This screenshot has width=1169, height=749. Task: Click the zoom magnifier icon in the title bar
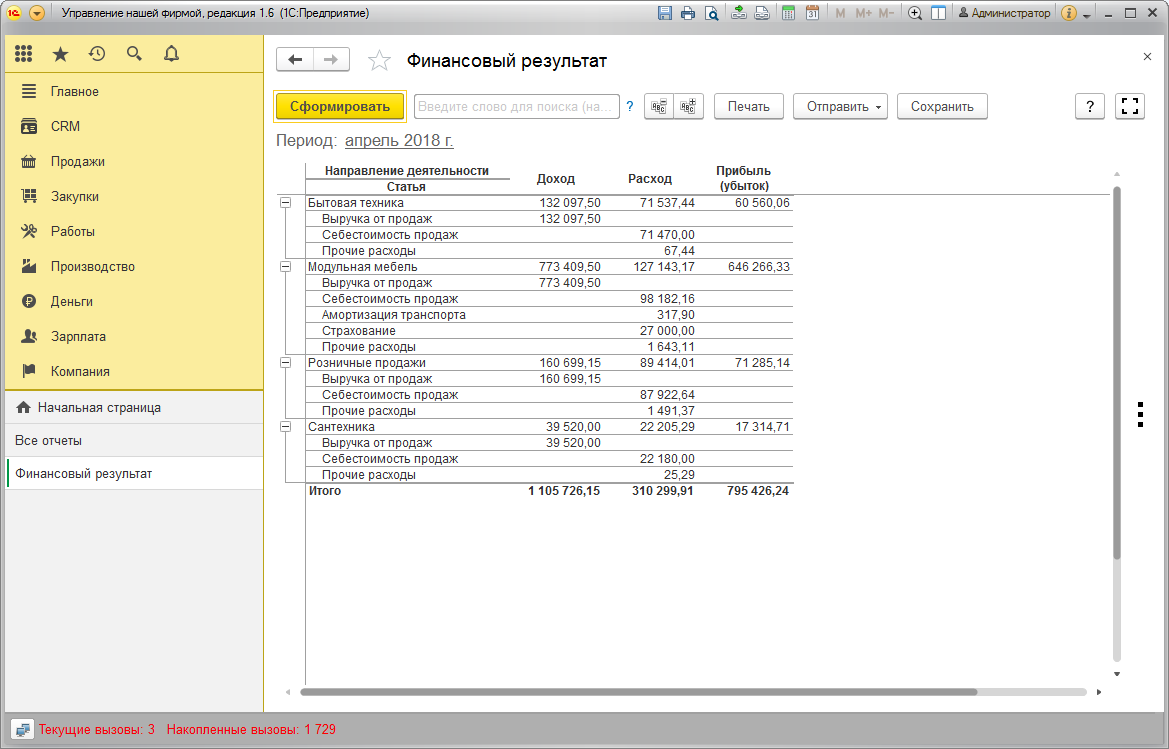click(x=915, y=13)
